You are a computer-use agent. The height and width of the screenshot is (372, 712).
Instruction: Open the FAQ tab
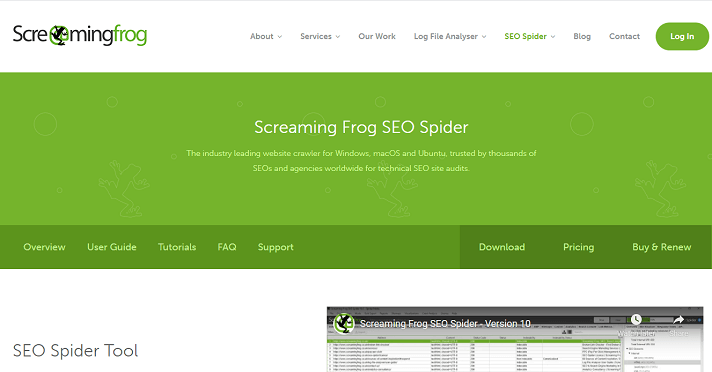(227, 247)
